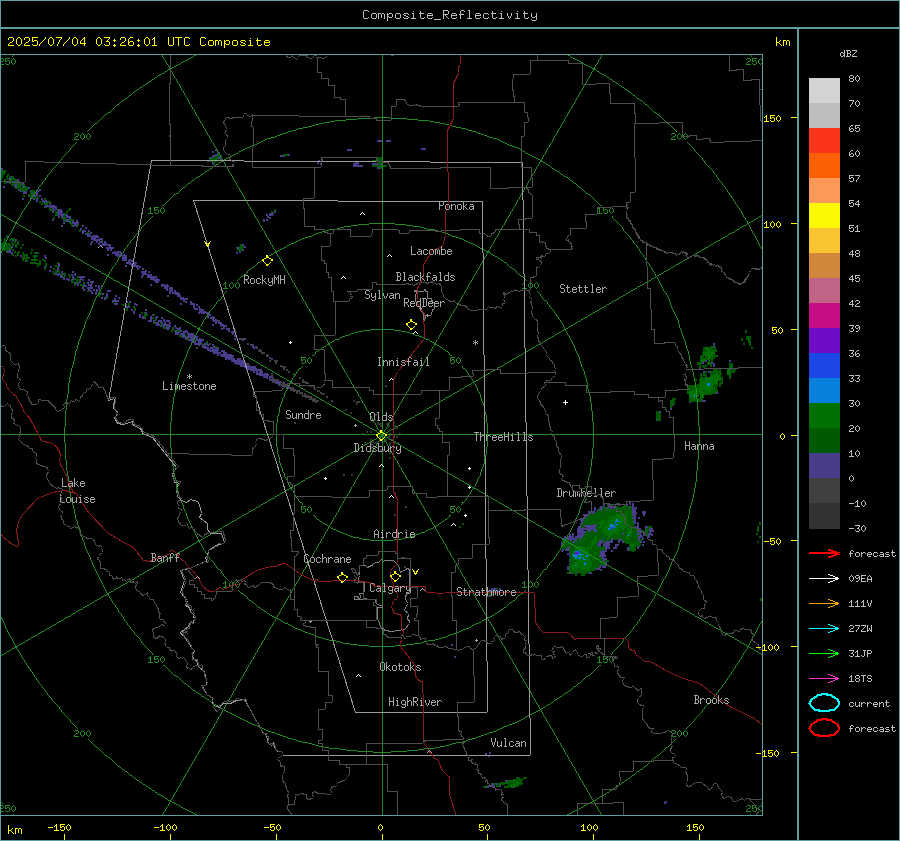Click the light gray 80 dBZ swatch

824,90
